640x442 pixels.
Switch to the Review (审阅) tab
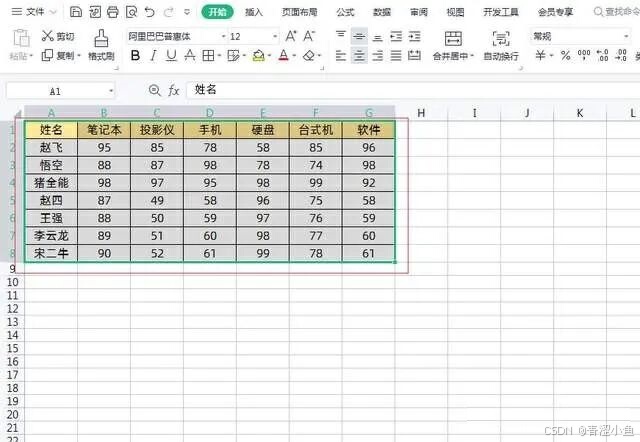[x=419, y=12]
